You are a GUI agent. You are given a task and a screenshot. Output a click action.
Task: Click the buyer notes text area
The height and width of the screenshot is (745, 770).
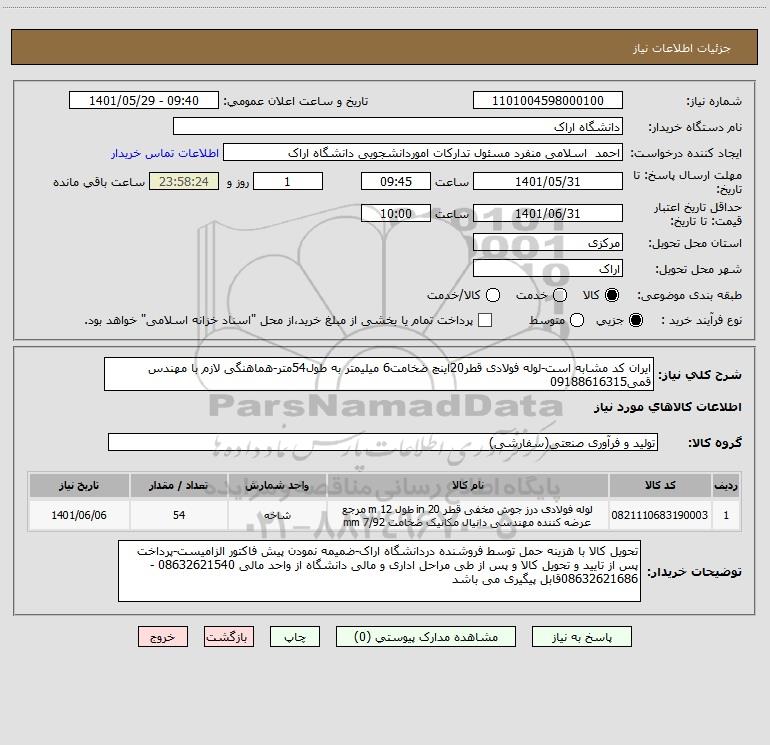coord(379,571)
